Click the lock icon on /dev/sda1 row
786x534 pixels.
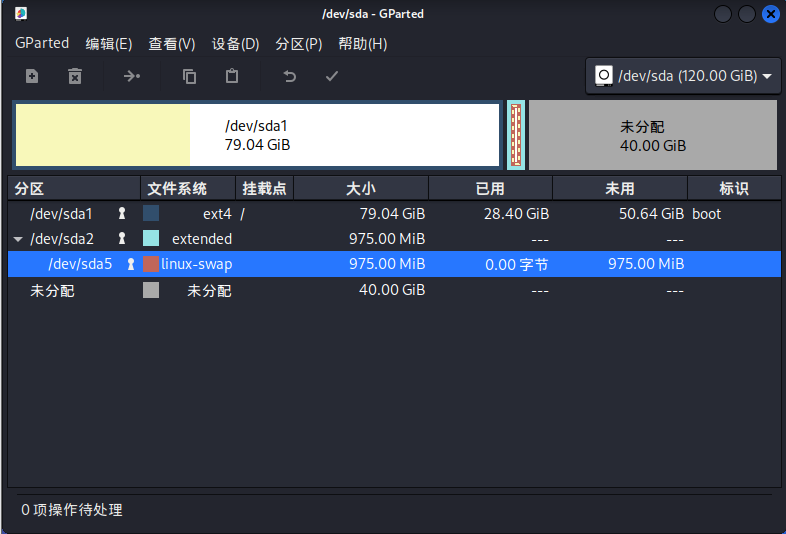click(x=121, y=214)
